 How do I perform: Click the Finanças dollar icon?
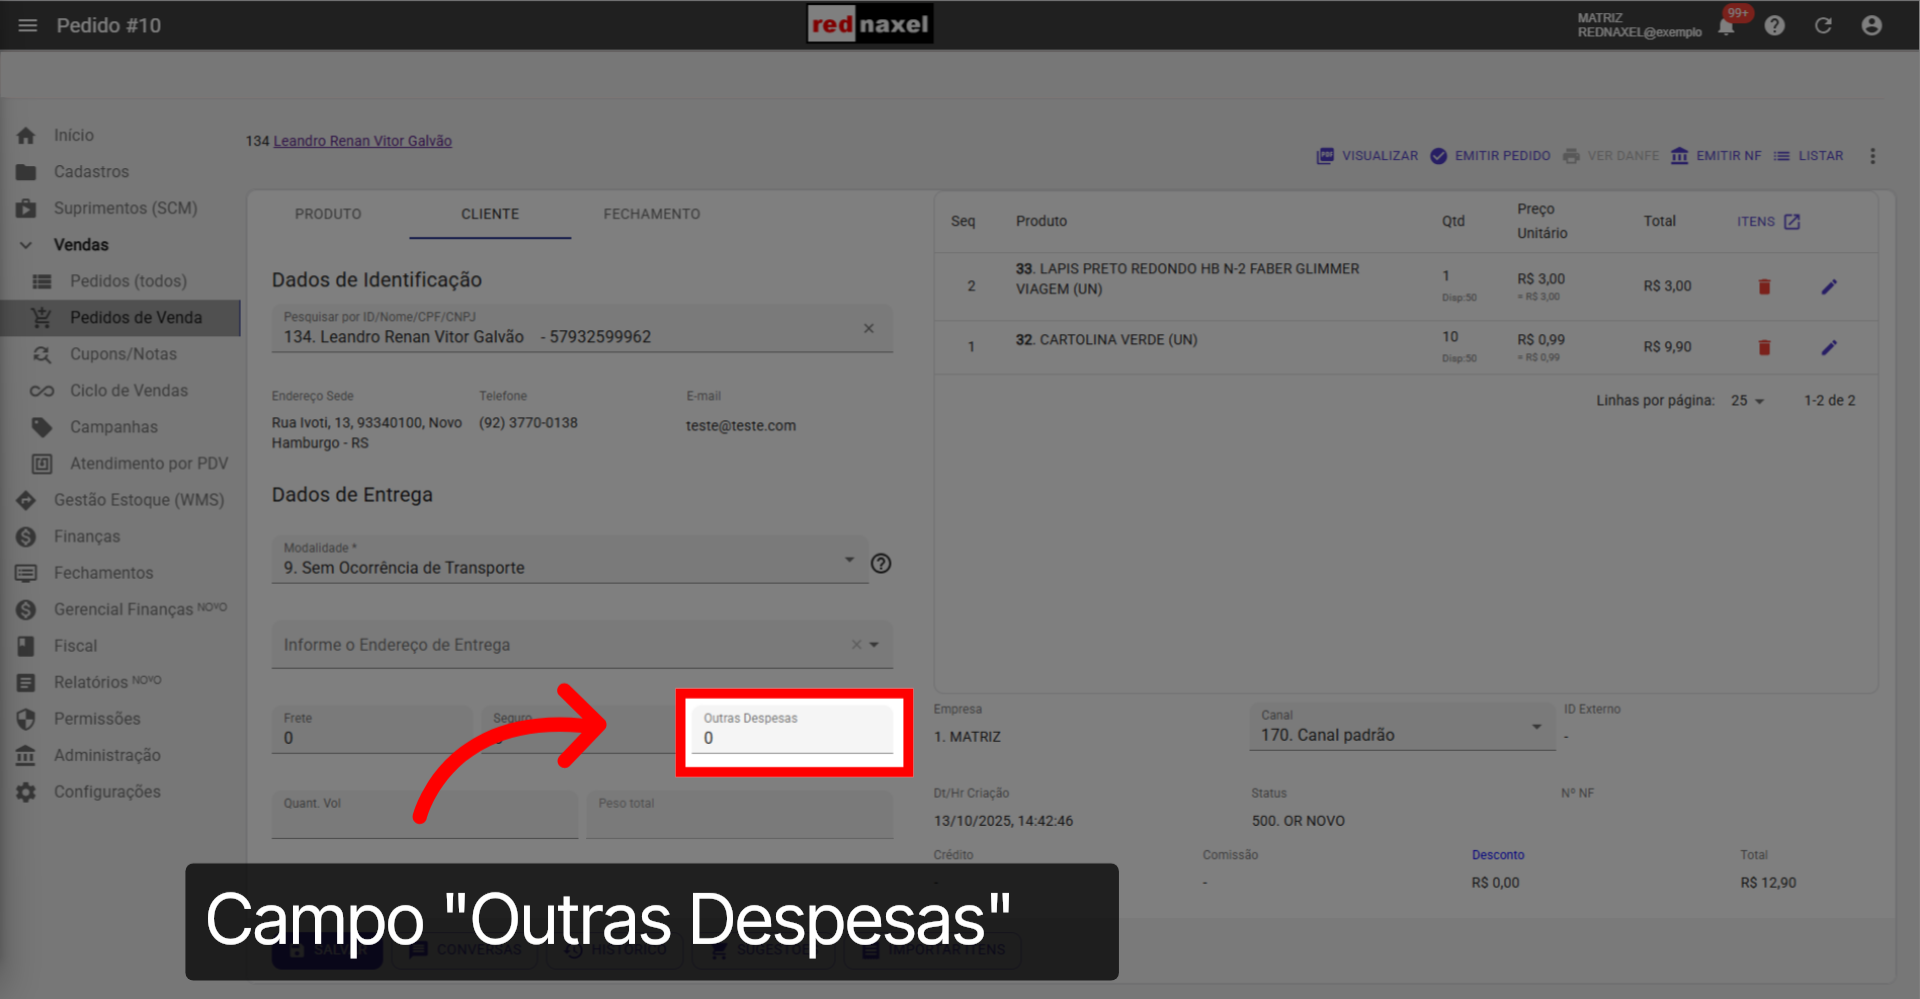point(26,537)
